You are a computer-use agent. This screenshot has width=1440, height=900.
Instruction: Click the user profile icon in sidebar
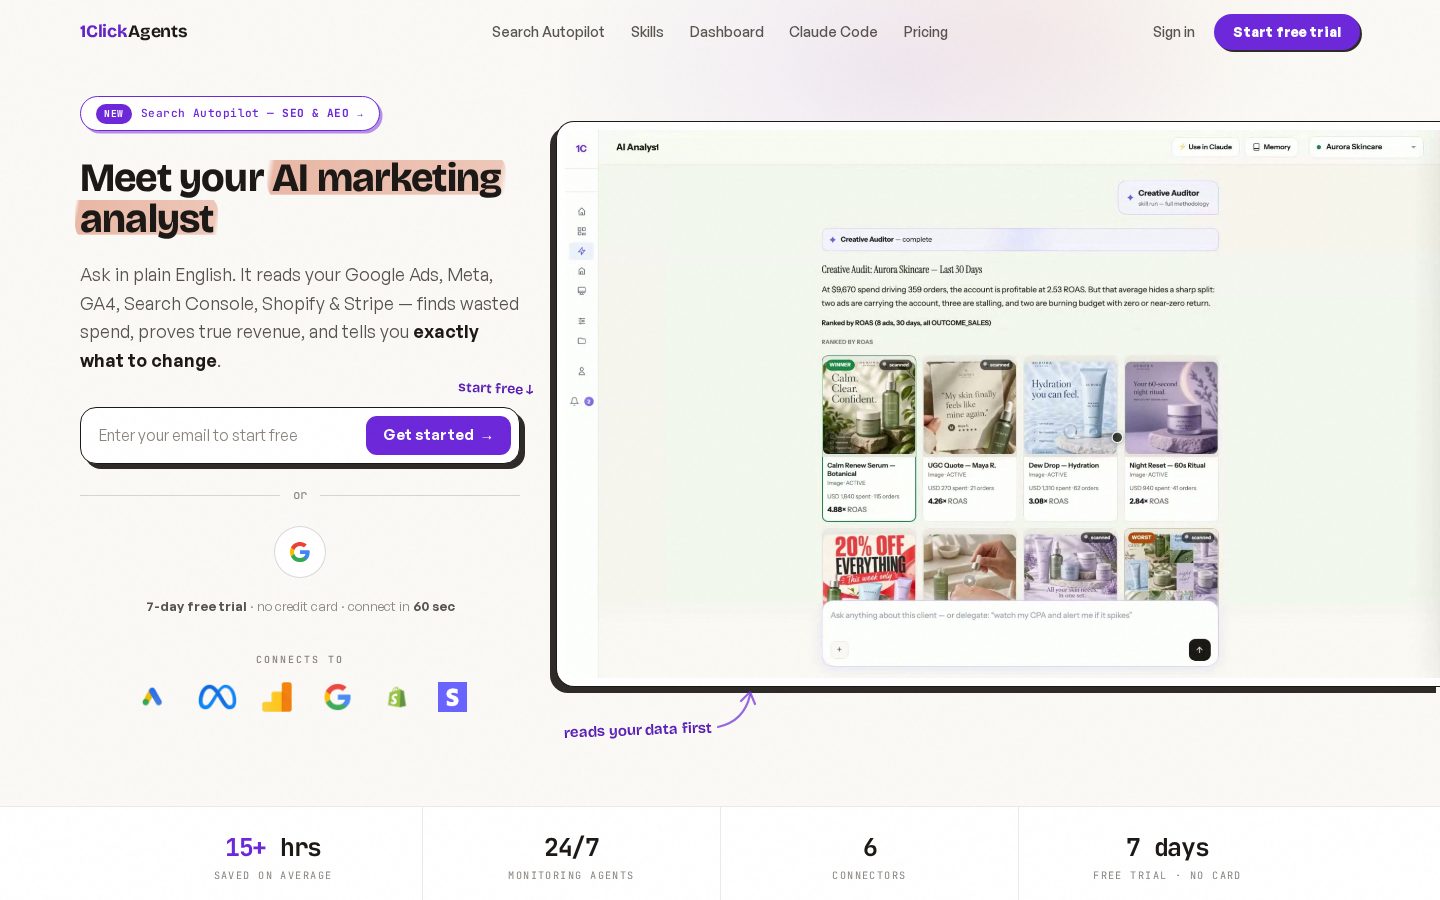click(581, 371)
